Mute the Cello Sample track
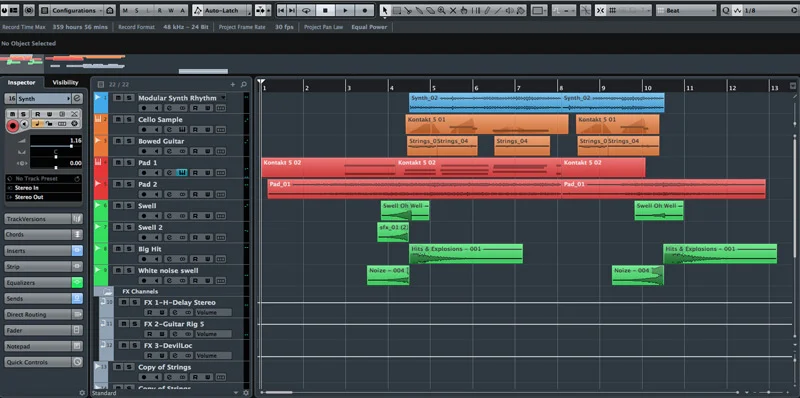Screen dimensions: 800x398 [118, 119]
